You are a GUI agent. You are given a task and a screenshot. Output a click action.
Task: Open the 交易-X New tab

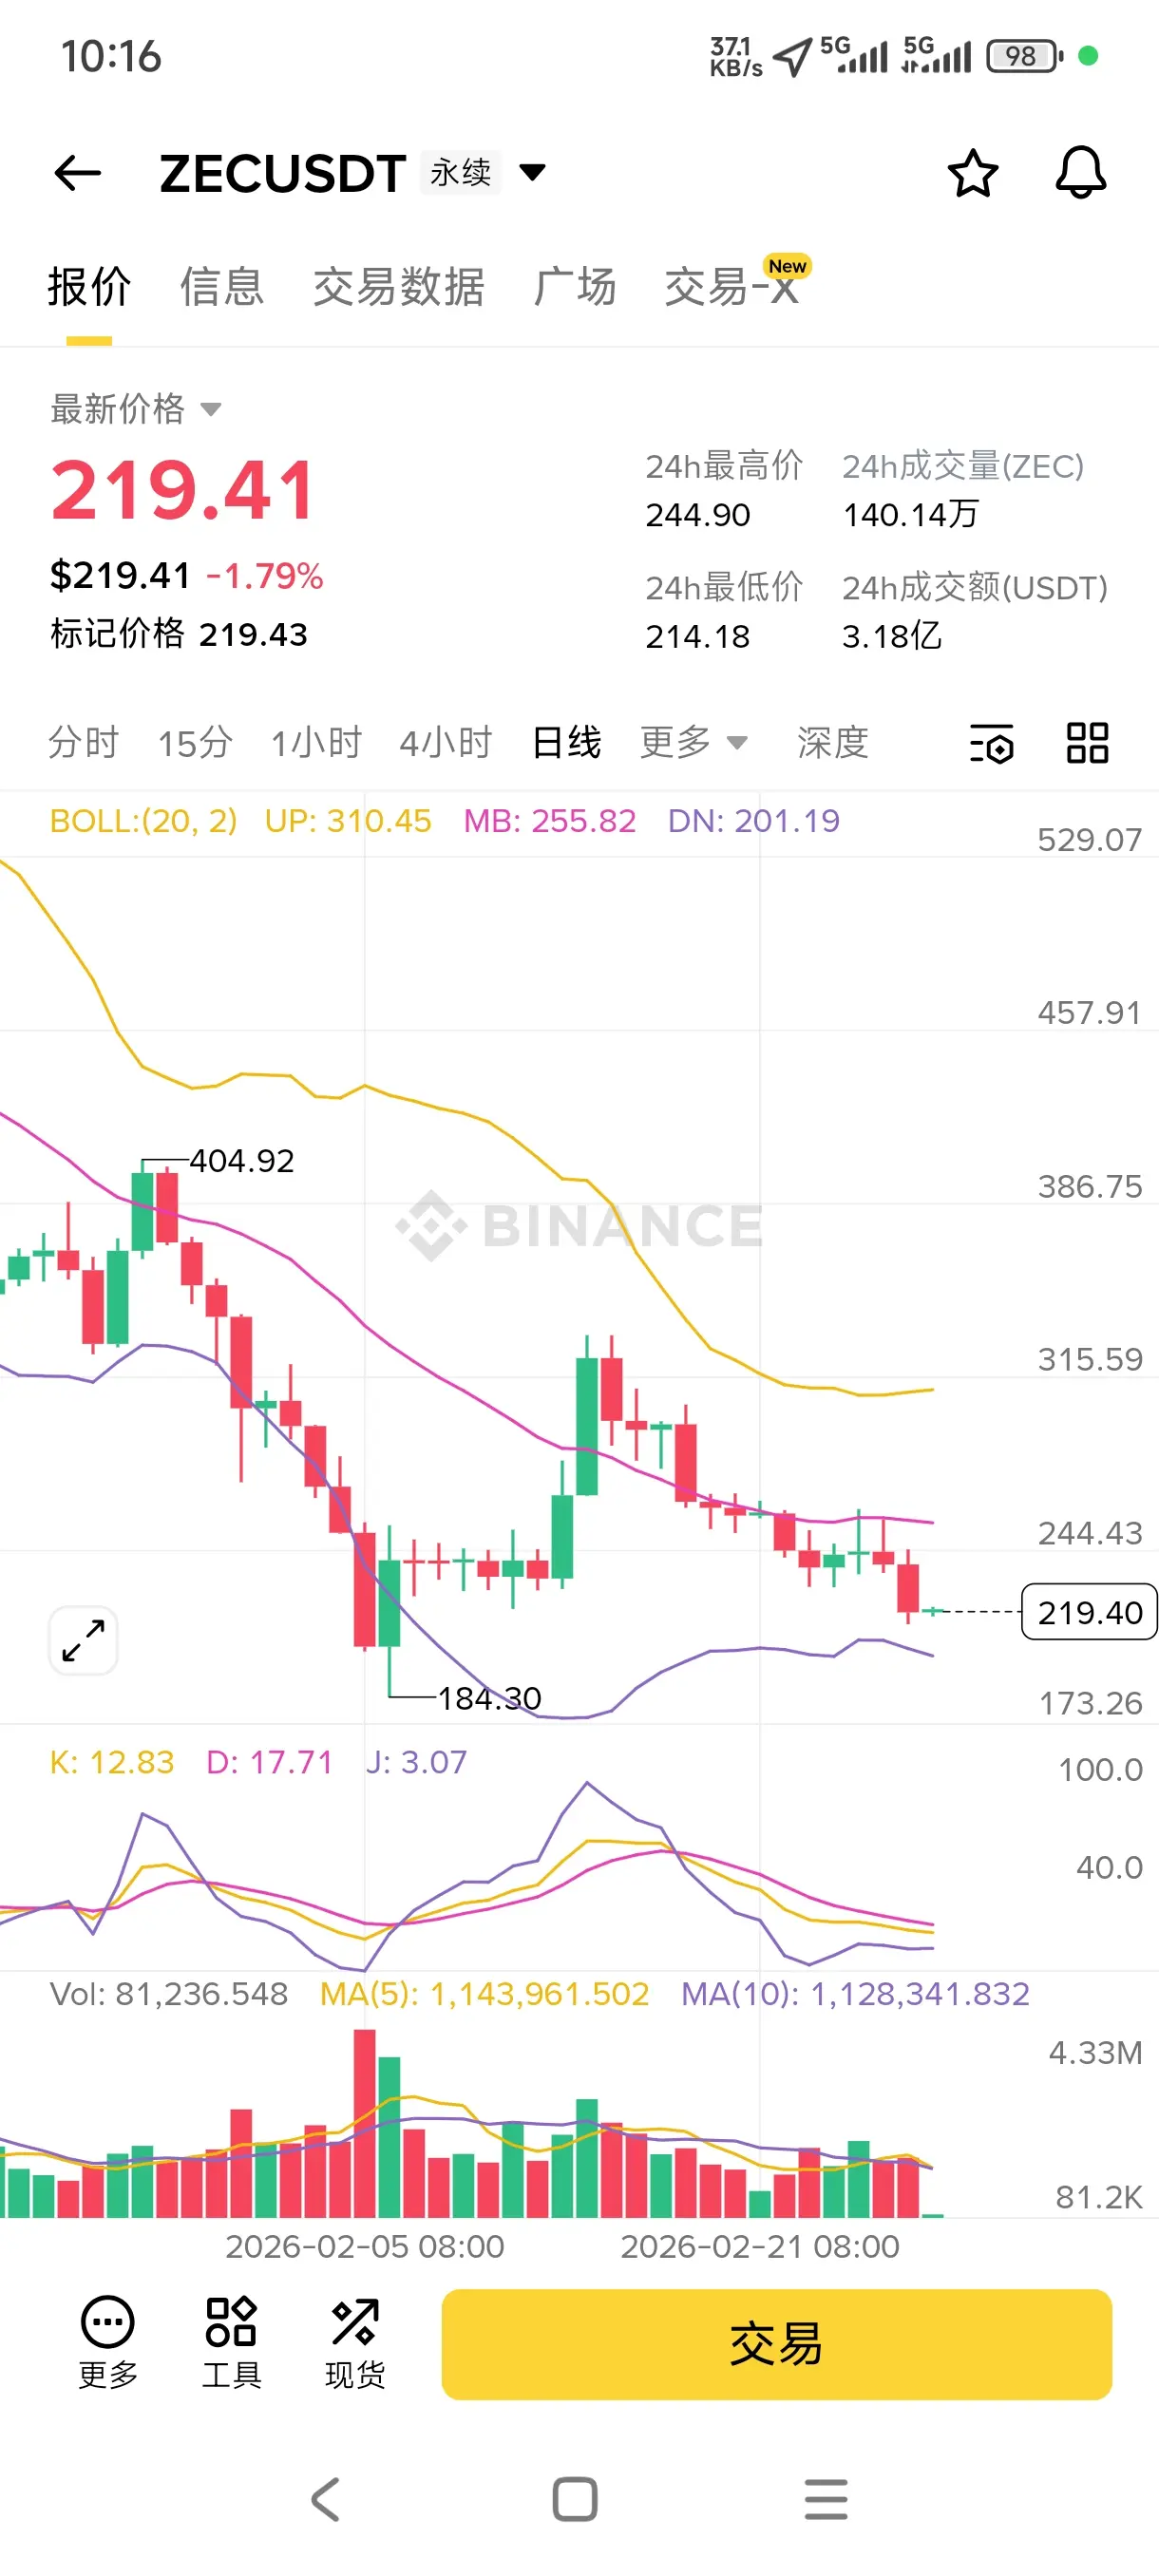pos(737,283)
